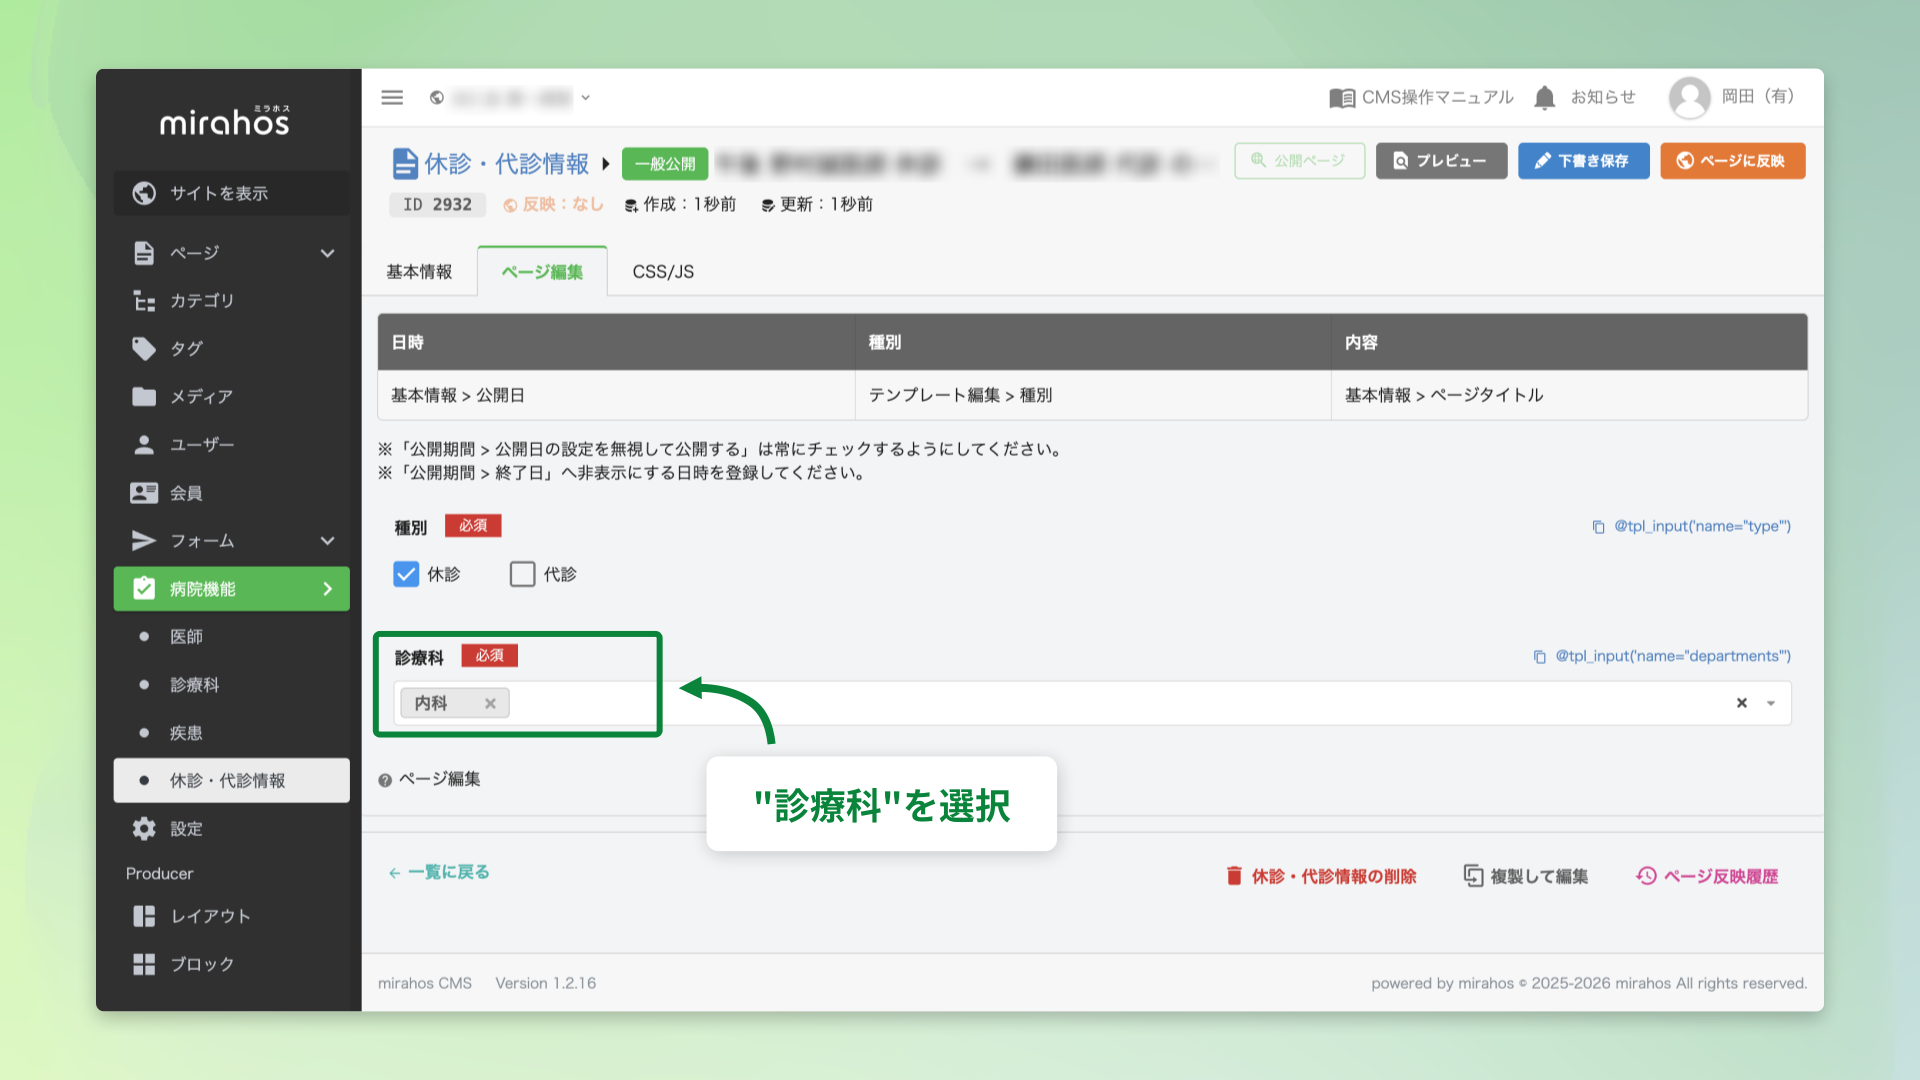The height and width of the screenshot is (1080, 1920).
Task: Switch to the 基本情報 tab
Action: 419,272
